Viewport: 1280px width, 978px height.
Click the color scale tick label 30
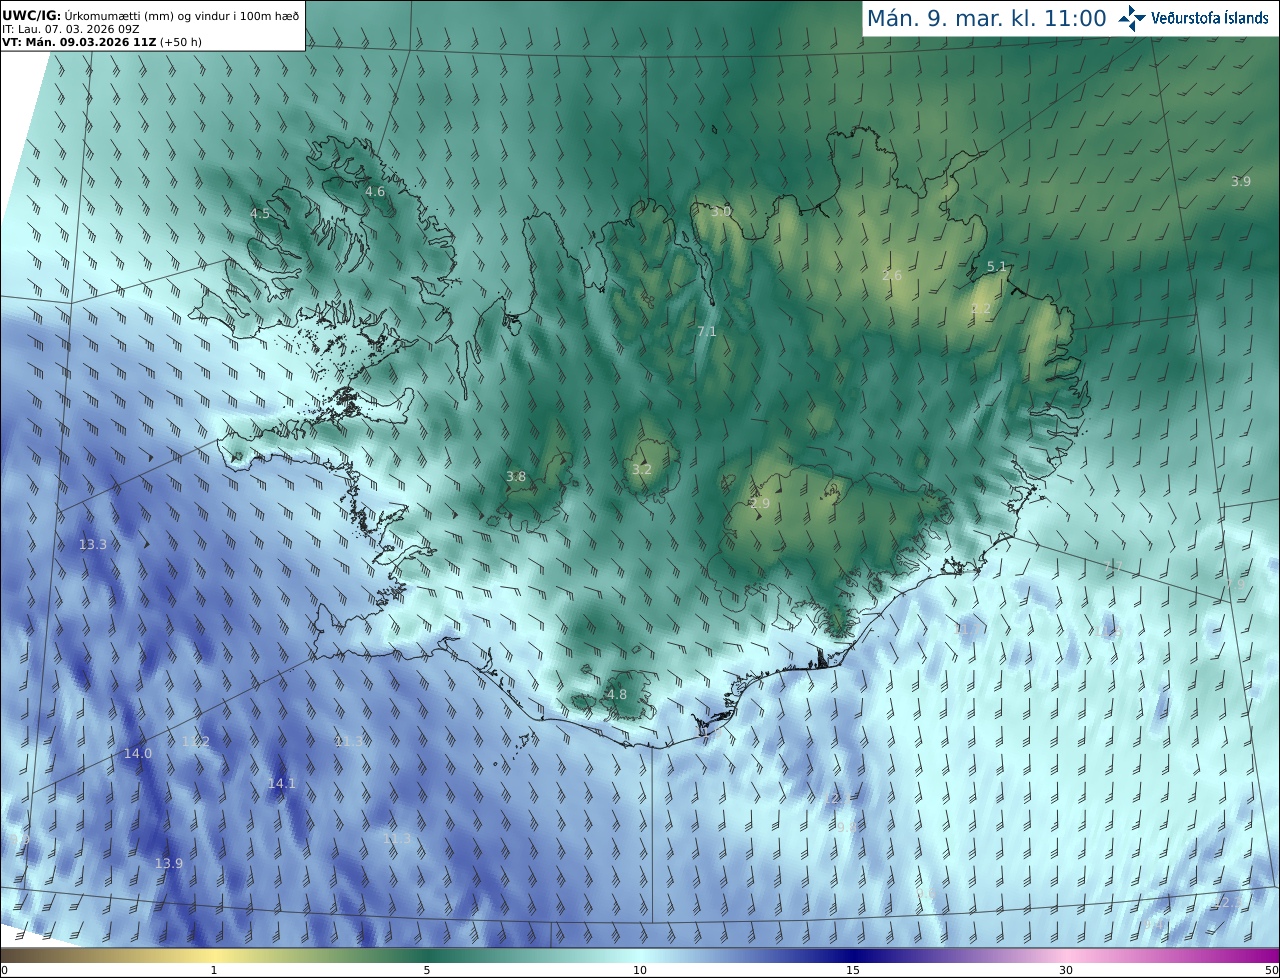[1066, 970]
